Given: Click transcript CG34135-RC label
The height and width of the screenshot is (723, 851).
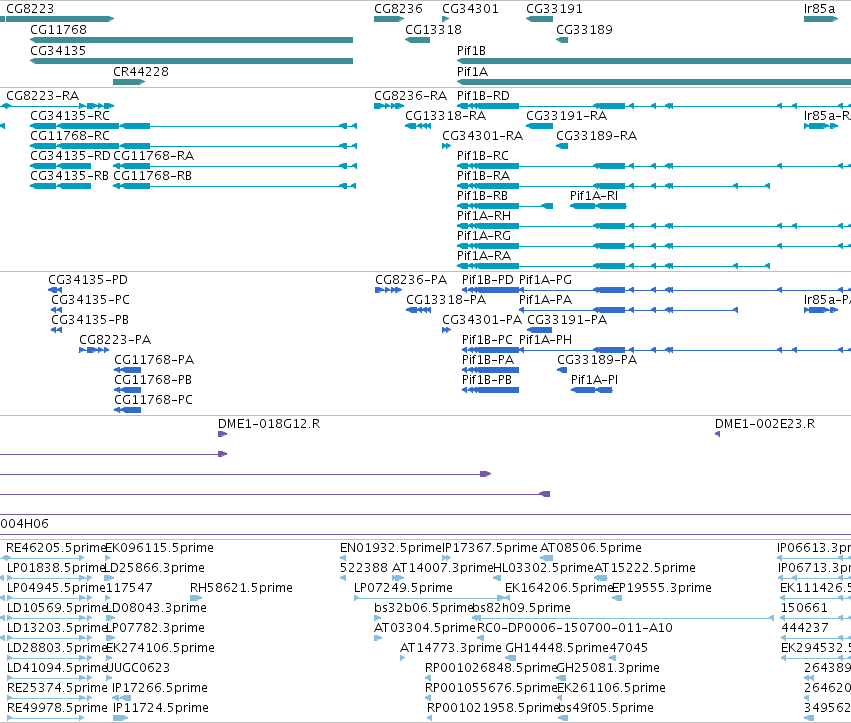Looking at the screenshot, I should 70,116.
